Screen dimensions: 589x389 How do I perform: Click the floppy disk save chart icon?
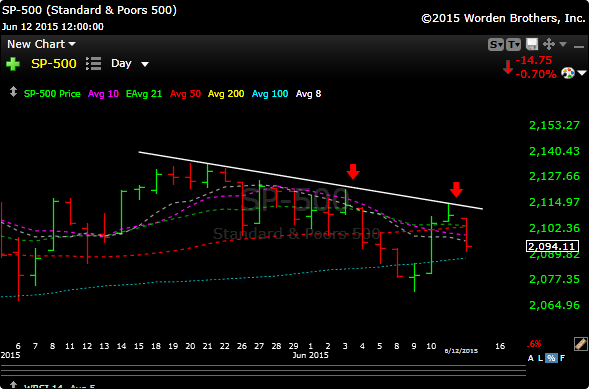tap(532, 44)
